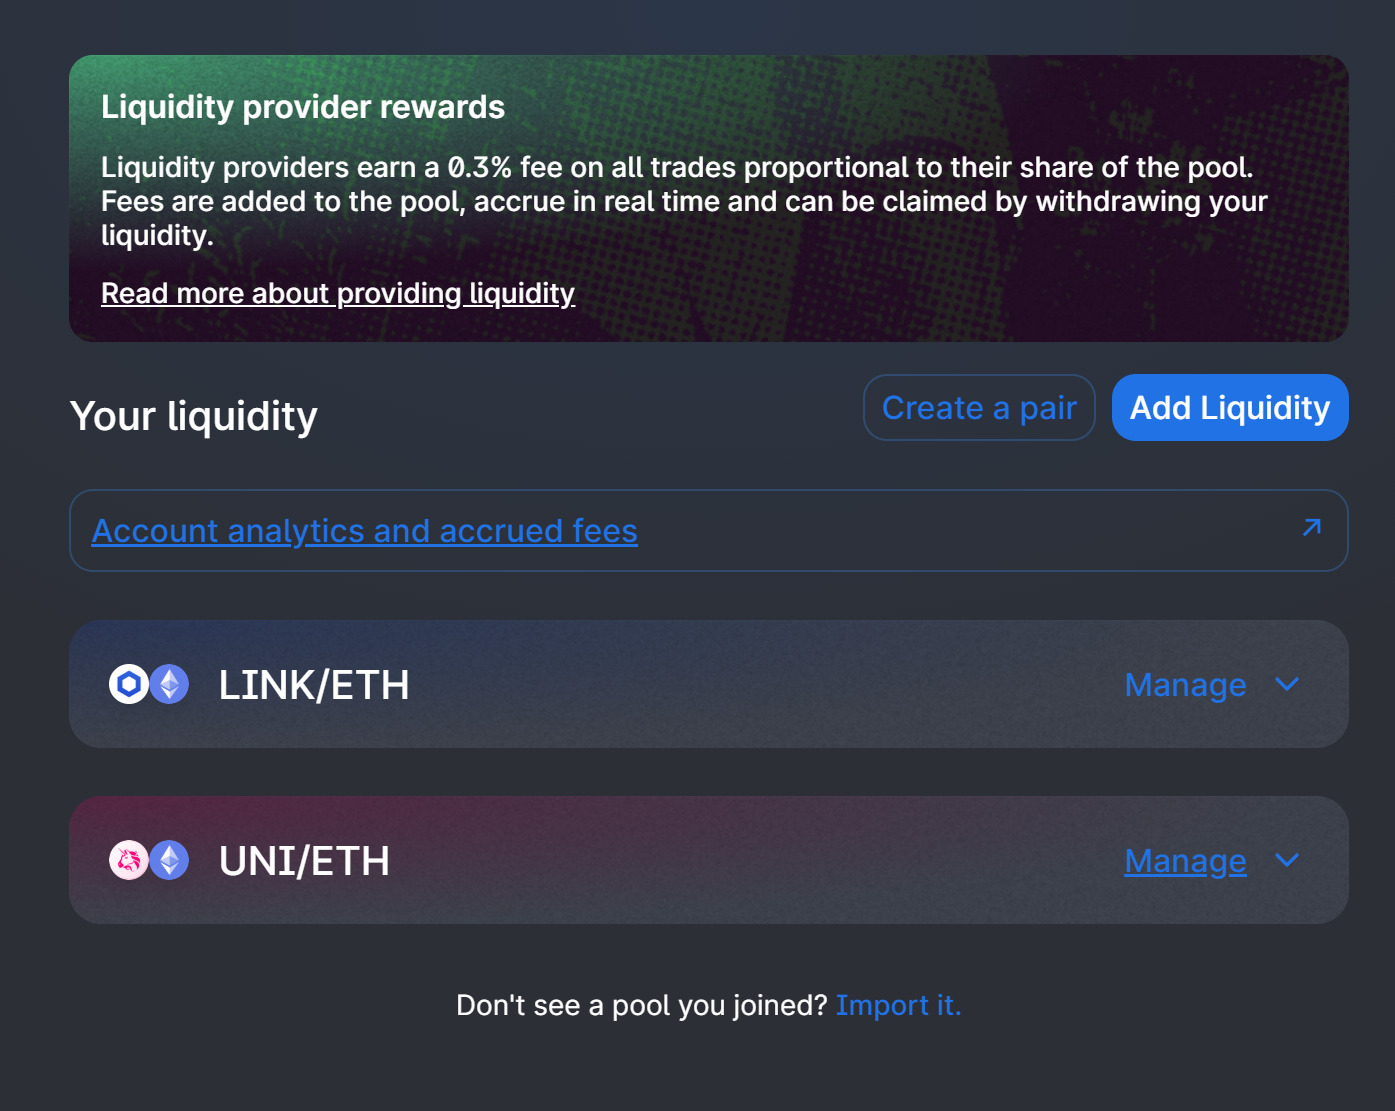Click the Import it link
The height and width of the screenshot is (1111, 1395).
click(x=897, y=1005)
